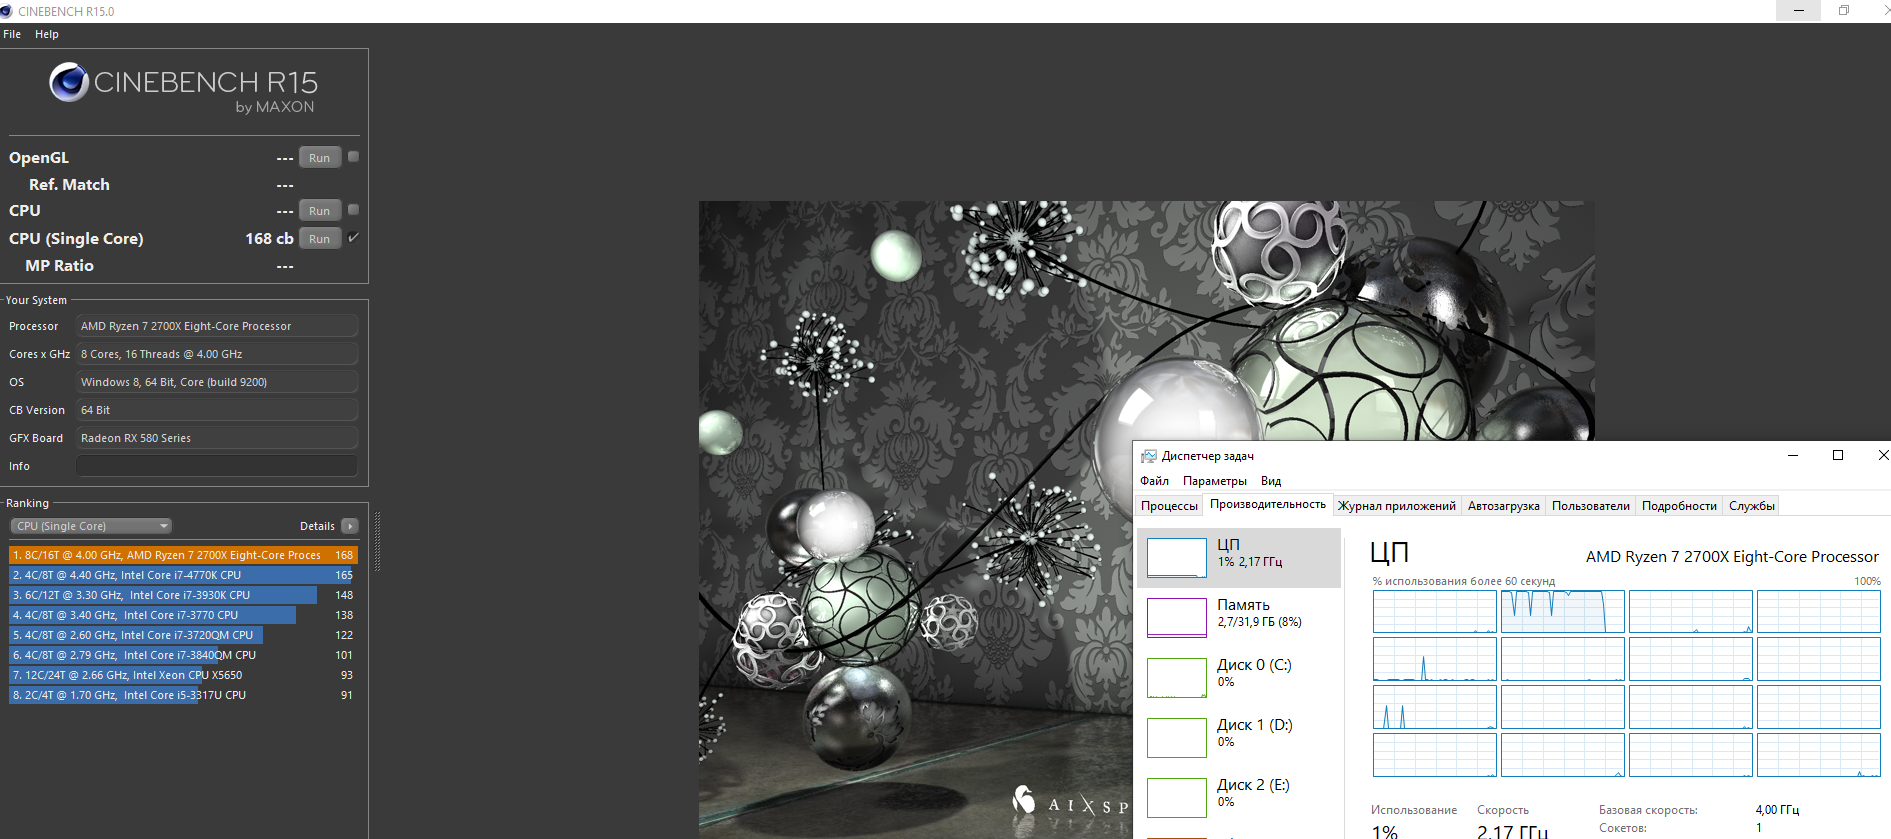The image size is (1891, 839).
Task: Open the Вид menu in Task Manager
Action: [x=1271, y=481]
